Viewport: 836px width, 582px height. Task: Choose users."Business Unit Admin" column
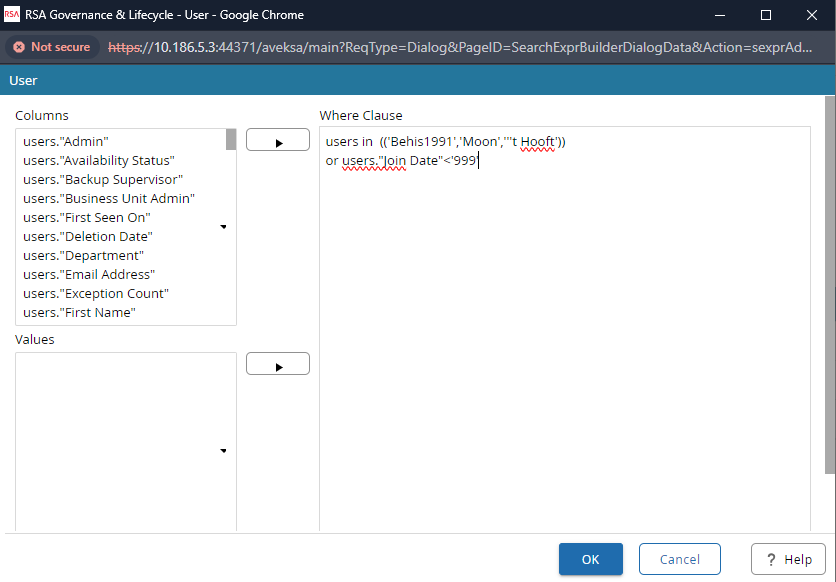tap(108, 199)
